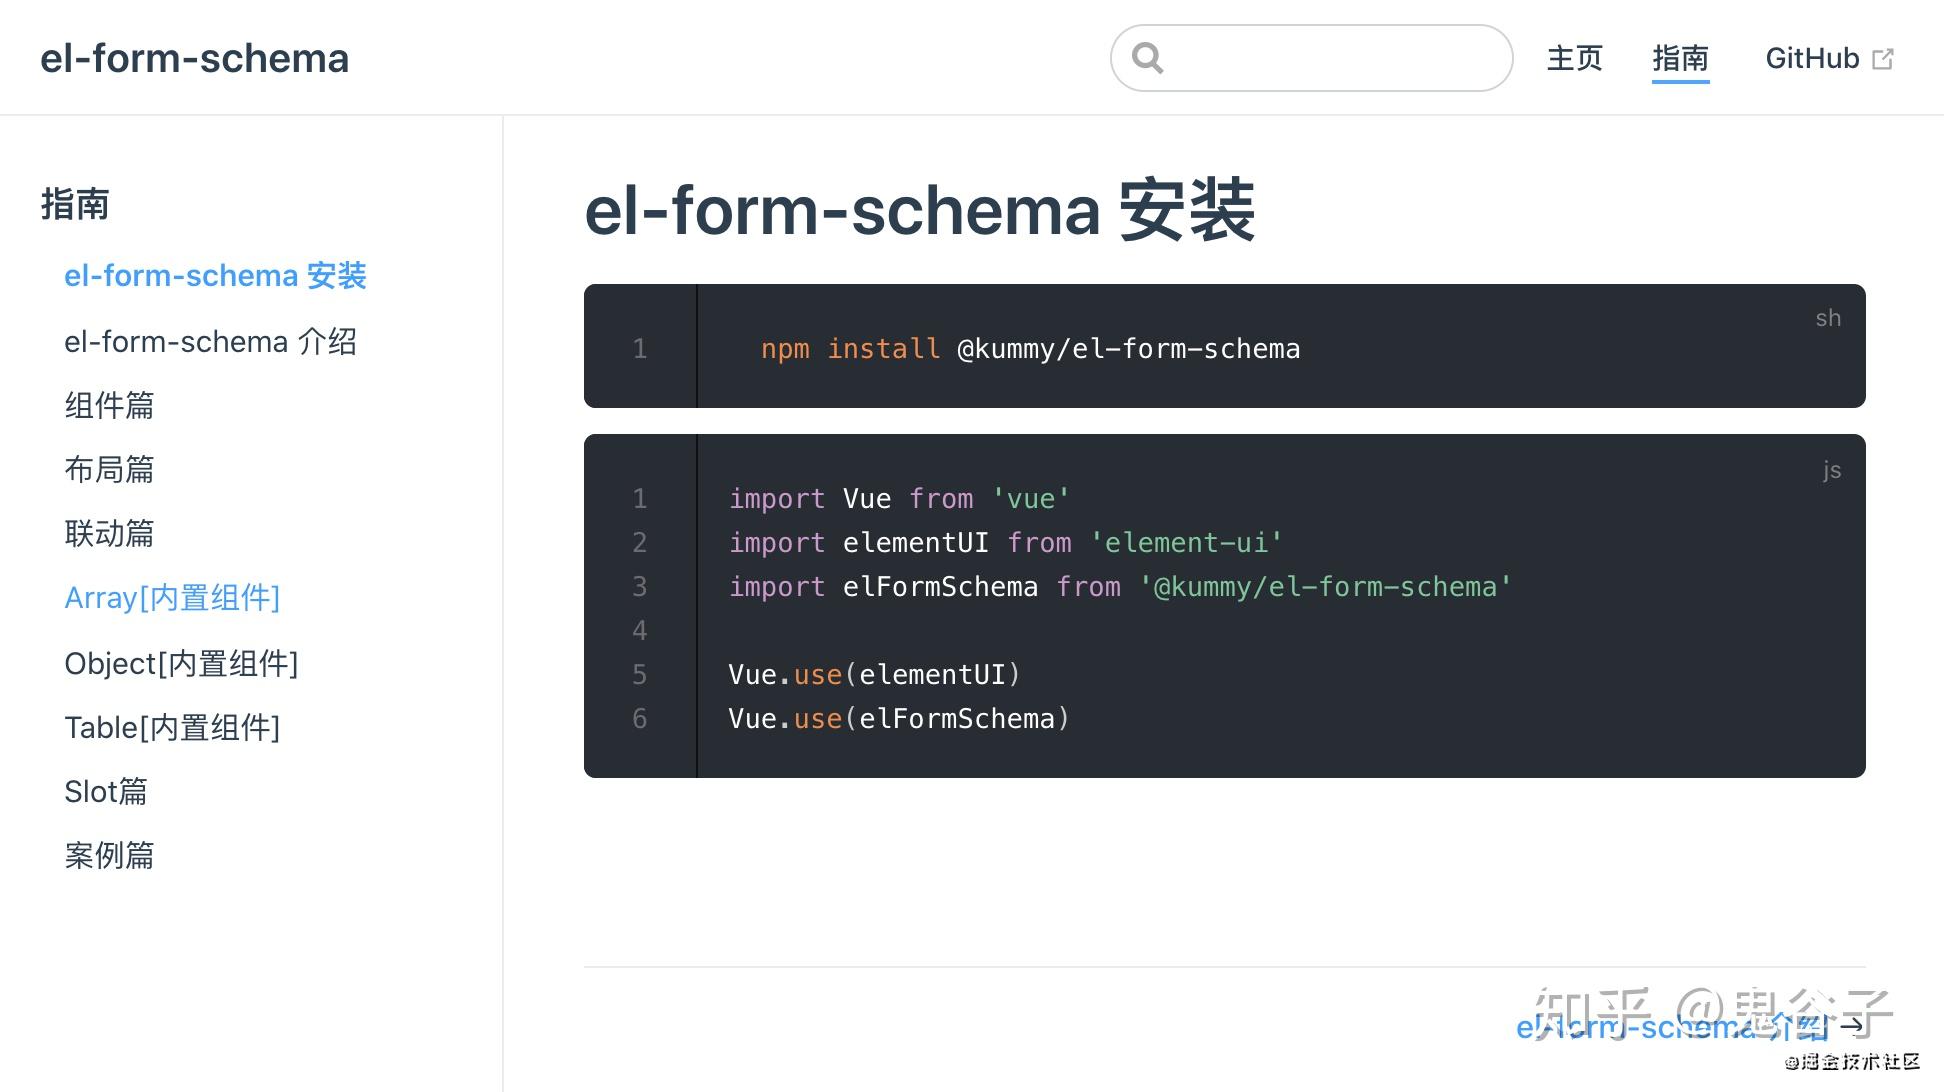The width and height of the screenshot is (1944, 1092).
Task: Open the 布局篇 section
Action: click(109, 469)
